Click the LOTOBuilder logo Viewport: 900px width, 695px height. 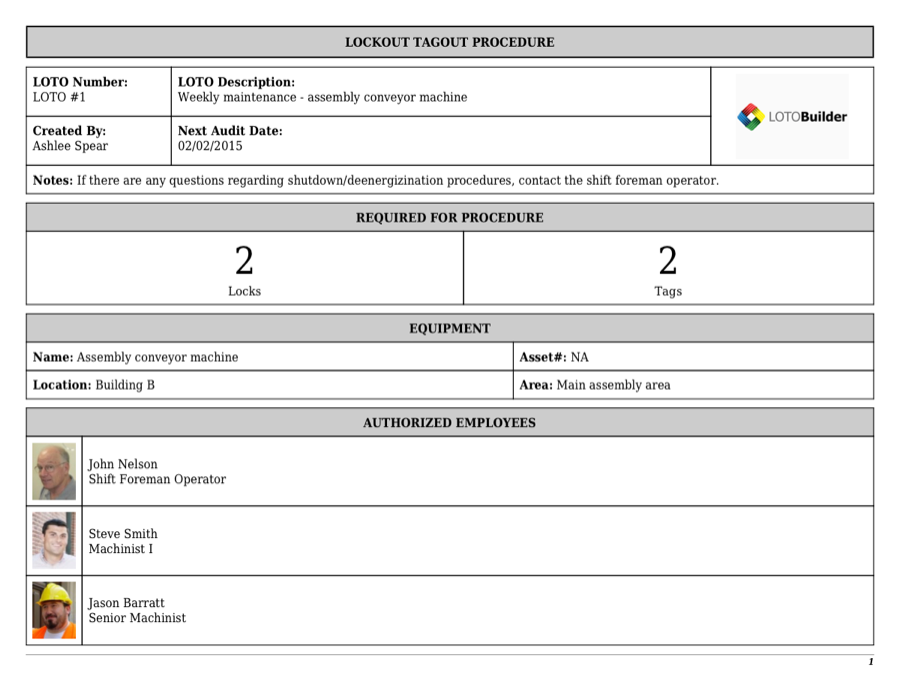tap(791, 116)
